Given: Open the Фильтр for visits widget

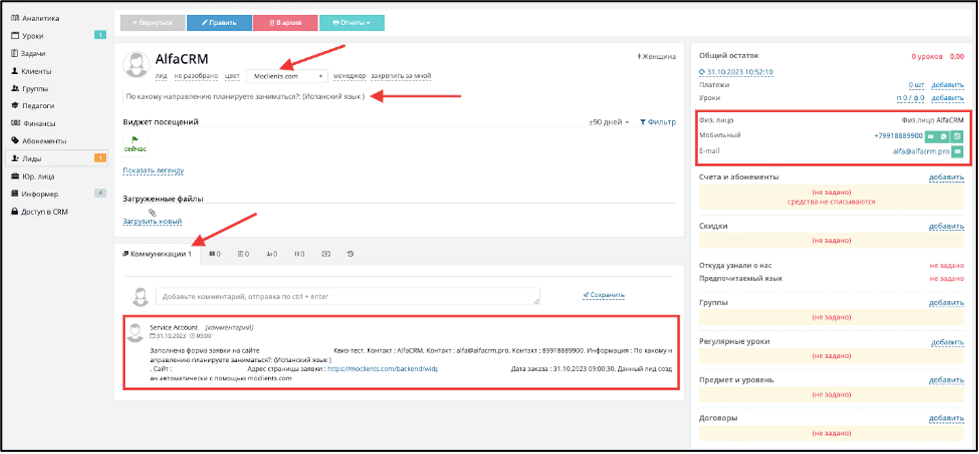Looking at the screenshot, I should coord(657,122).
